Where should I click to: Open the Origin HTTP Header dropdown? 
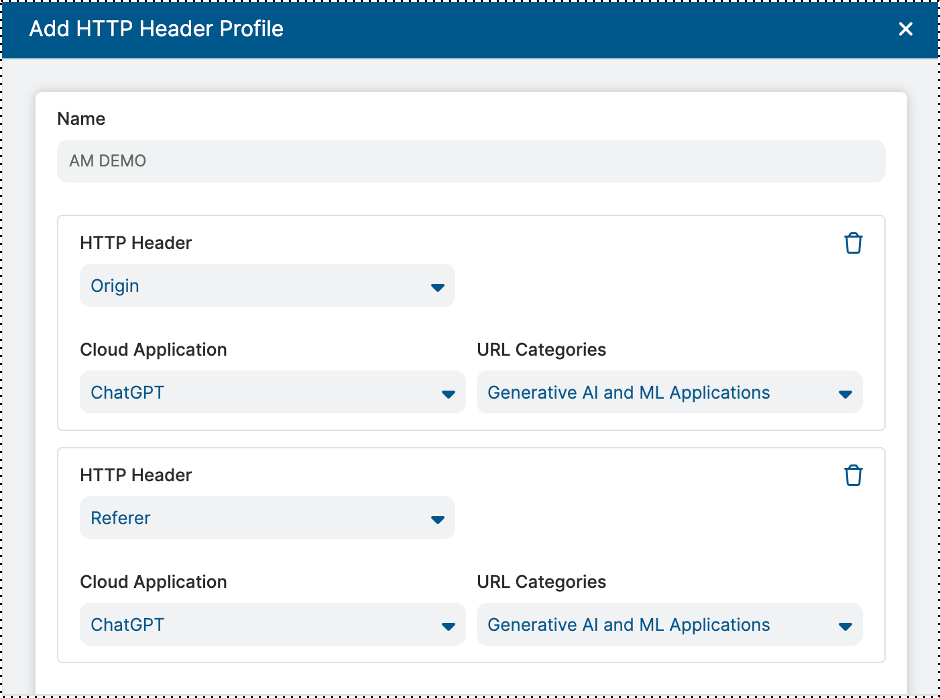[266, 286]
